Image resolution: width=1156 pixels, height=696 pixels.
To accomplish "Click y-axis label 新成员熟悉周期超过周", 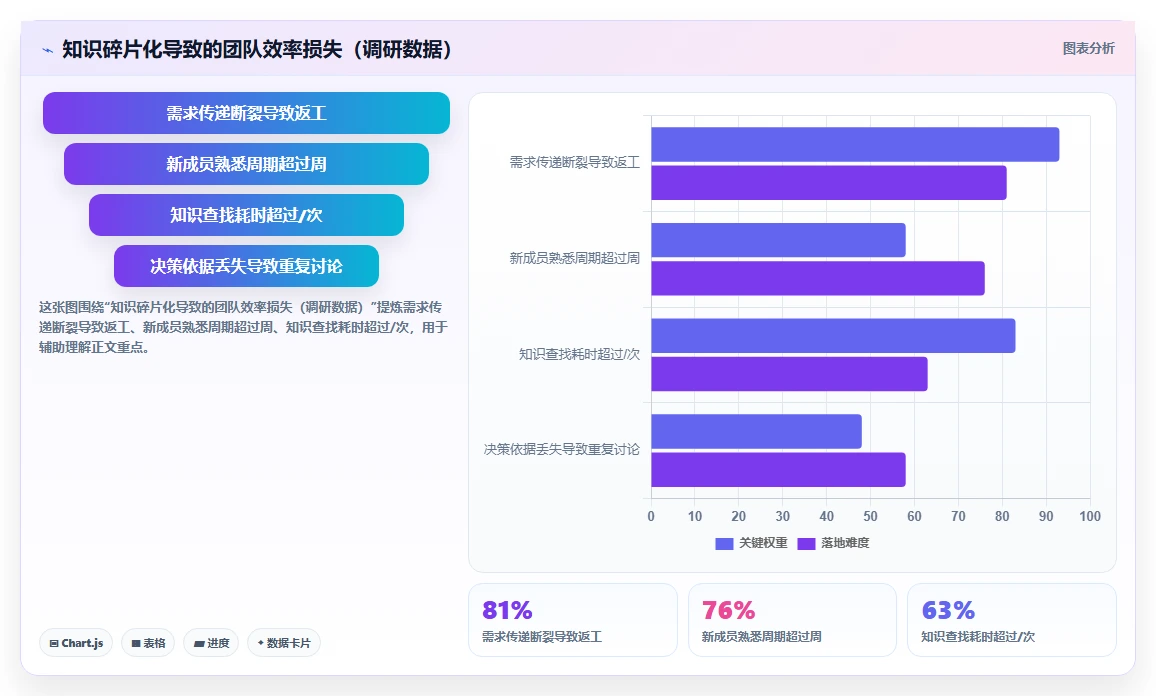I will (574, 258).
